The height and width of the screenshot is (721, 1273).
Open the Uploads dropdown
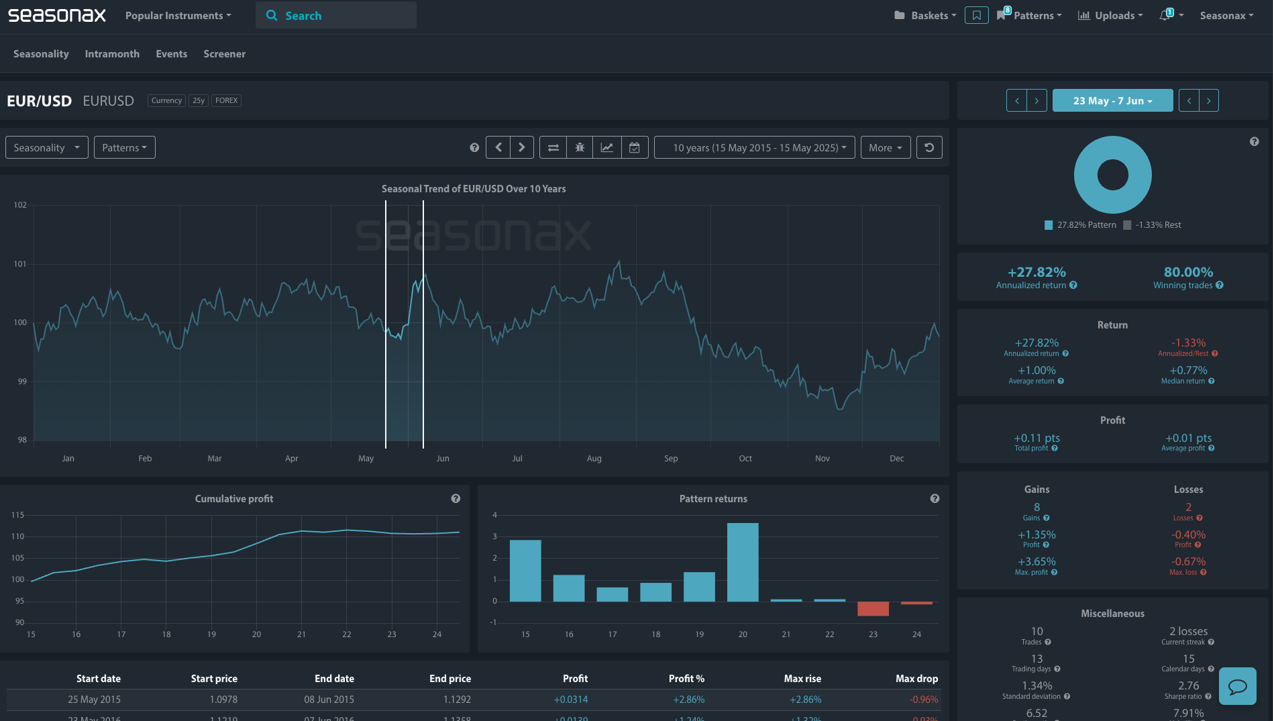click(1110, 15)
